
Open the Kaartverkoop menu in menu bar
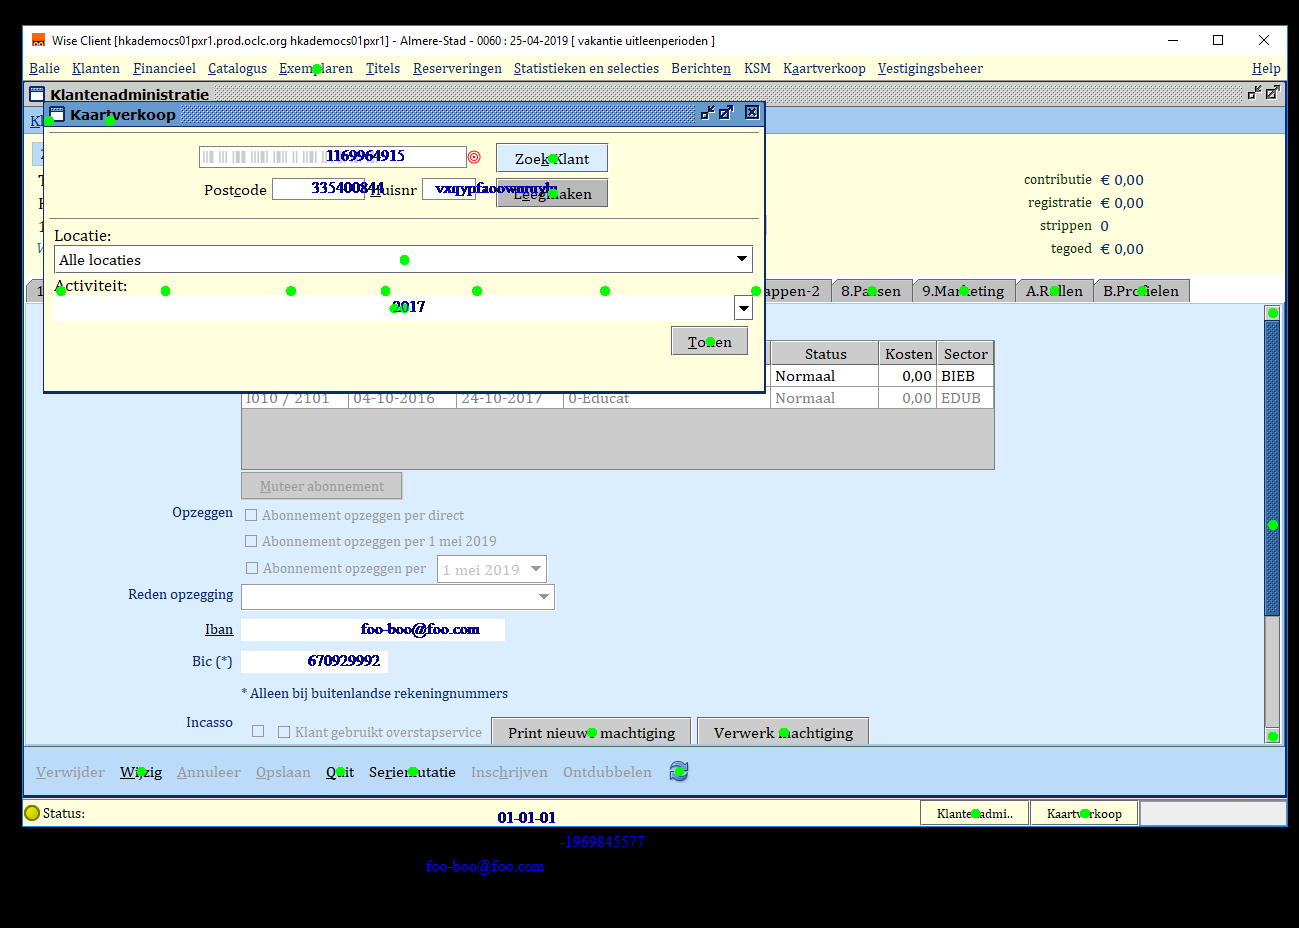click(x=824, y=68)
